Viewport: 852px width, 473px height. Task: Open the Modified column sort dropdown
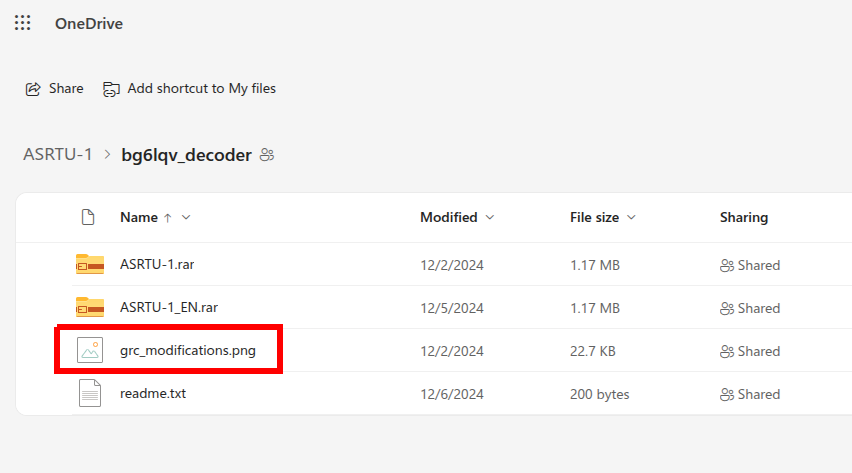pos(488,217)
